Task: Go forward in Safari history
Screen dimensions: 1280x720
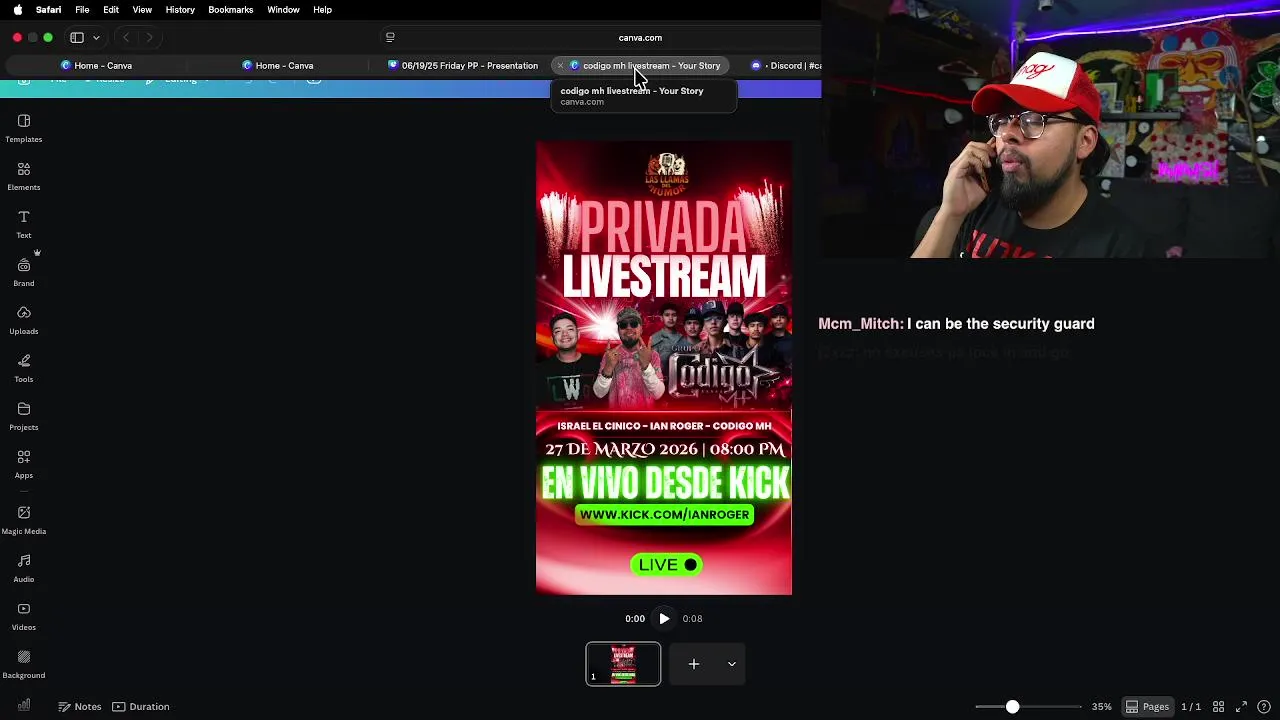Action: tap(149, 38)
